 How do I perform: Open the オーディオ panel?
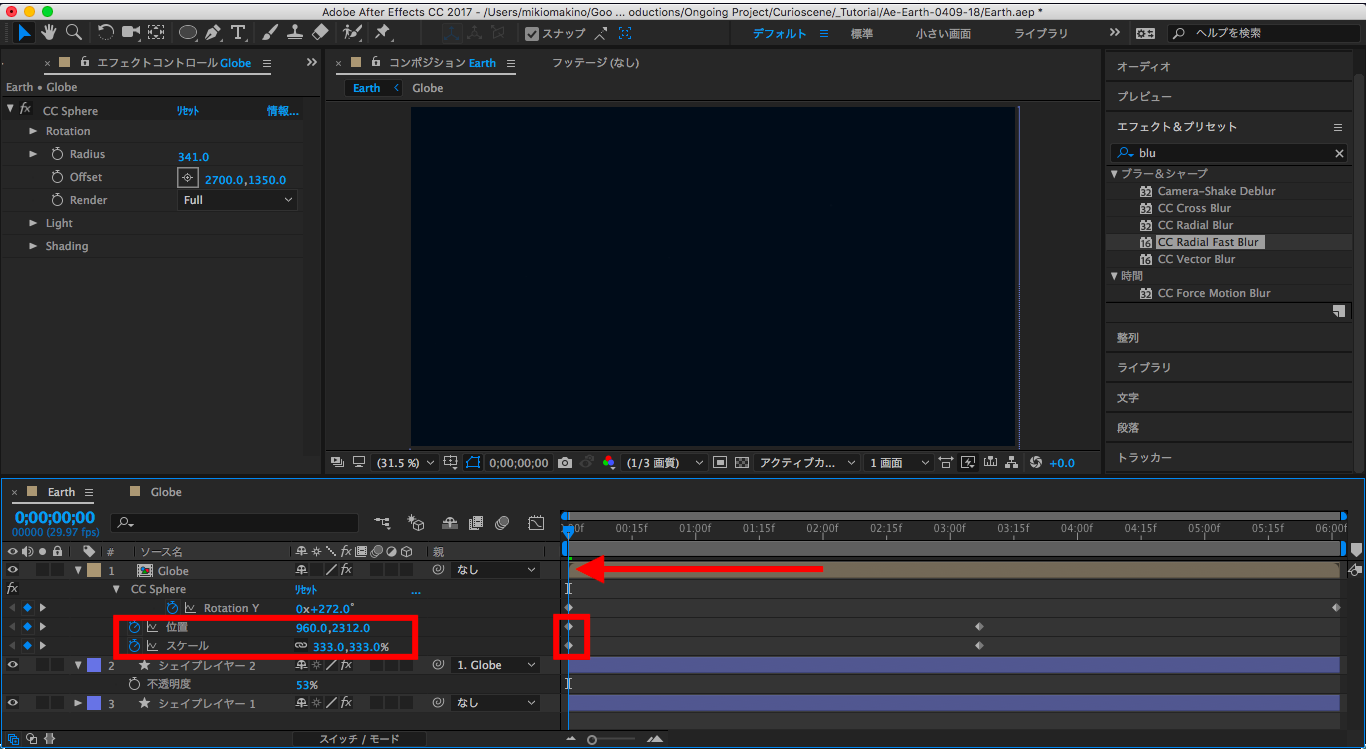(x=1143, y=67)
